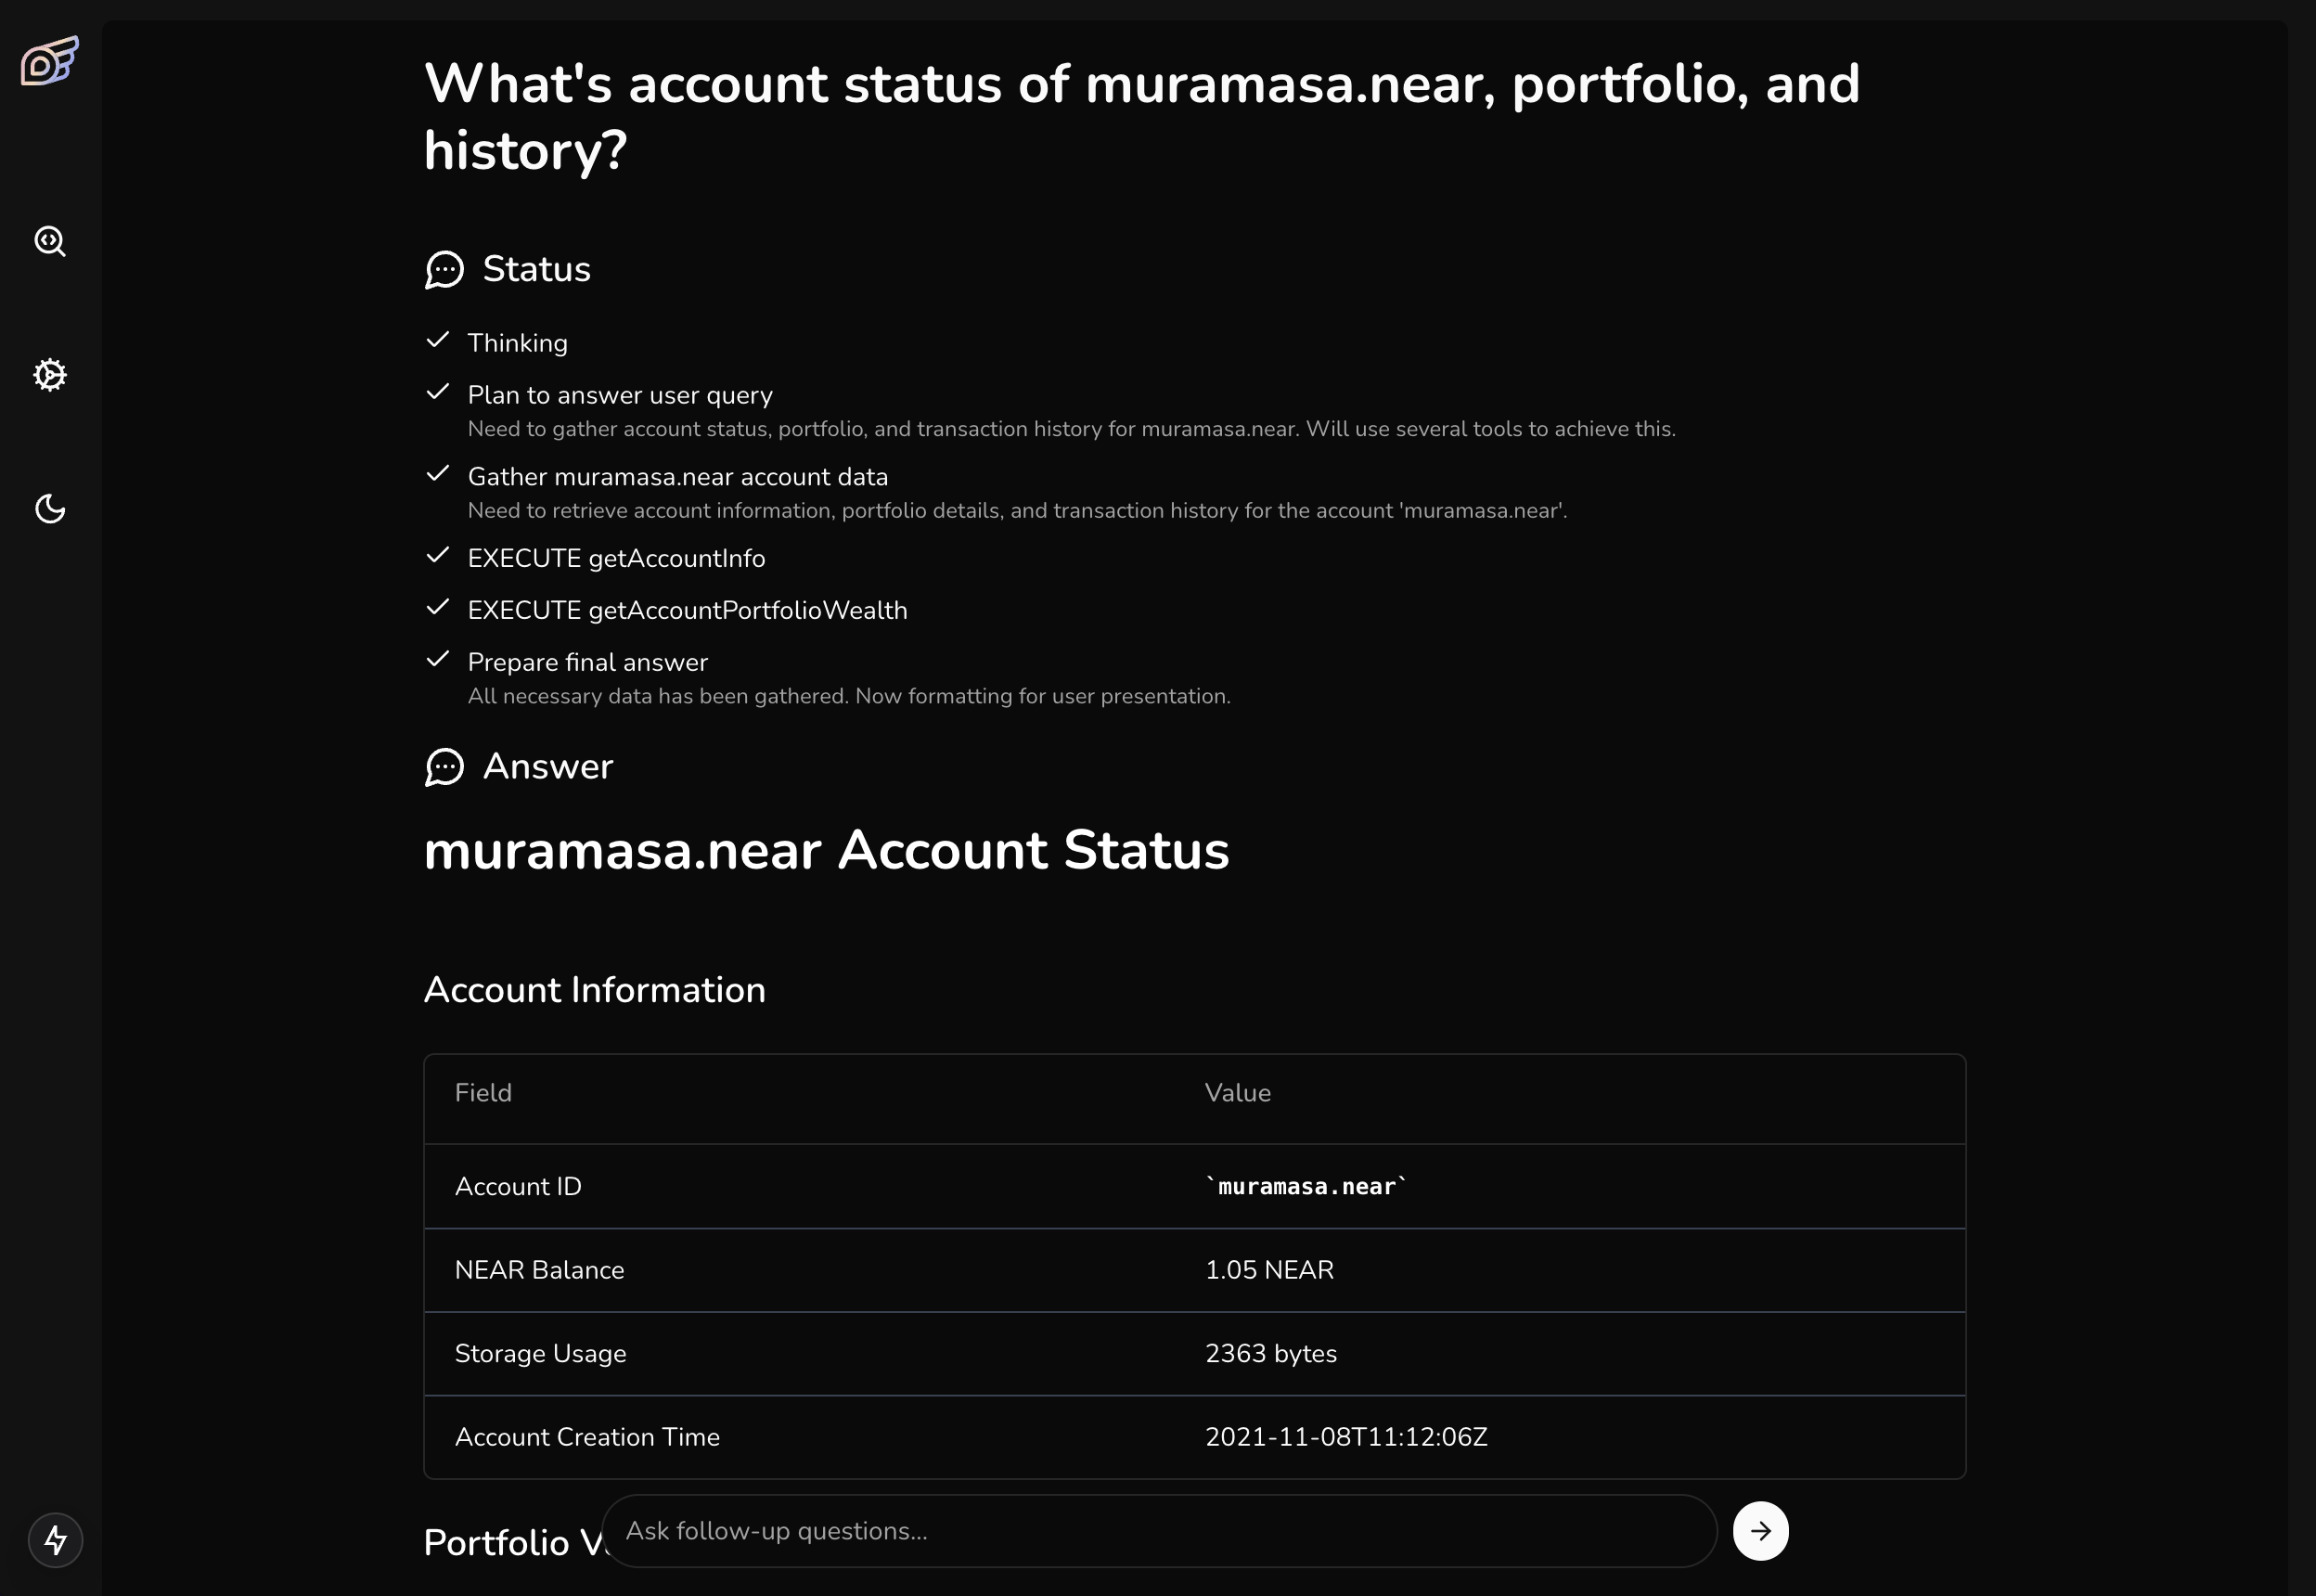Open the code search icon in sidebar
This screenshot has height=1596, width=2316.
click(x=50, y=241)
